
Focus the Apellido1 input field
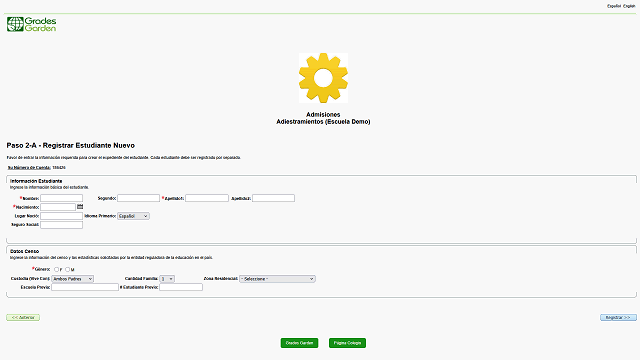click(x=207, y=198)
